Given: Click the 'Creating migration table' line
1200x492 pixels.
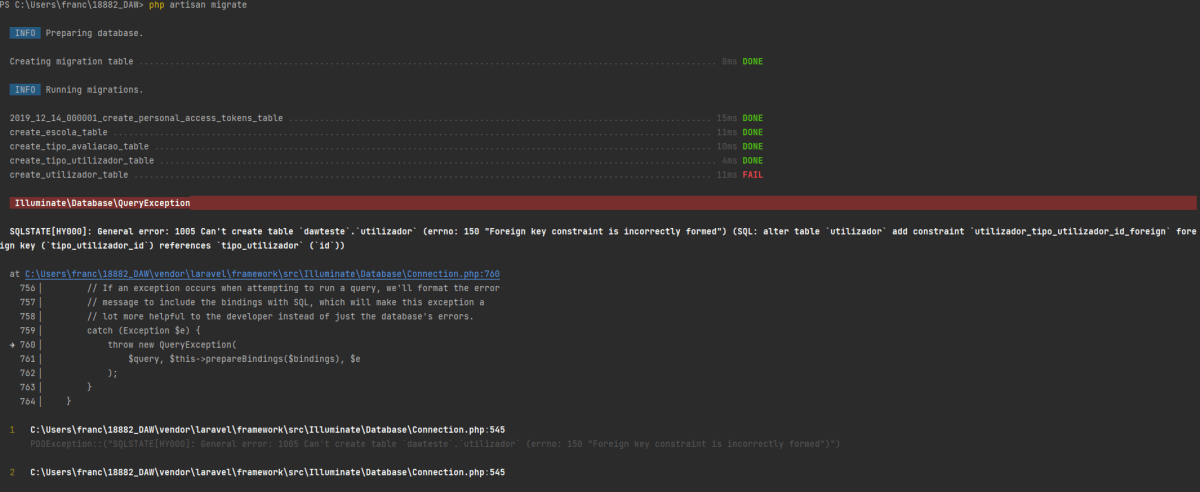Looking at the screenshot, I should 387,62.
